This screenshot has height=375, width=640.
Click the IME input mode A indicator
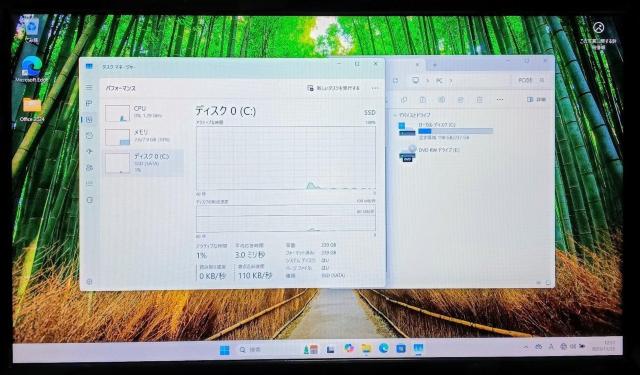tap(551, 346)
